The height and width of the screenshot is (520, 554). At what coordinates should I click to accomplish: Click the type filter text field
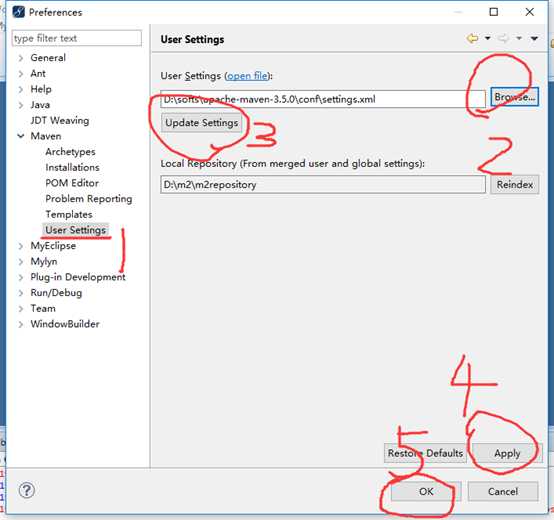pos(77,38)
